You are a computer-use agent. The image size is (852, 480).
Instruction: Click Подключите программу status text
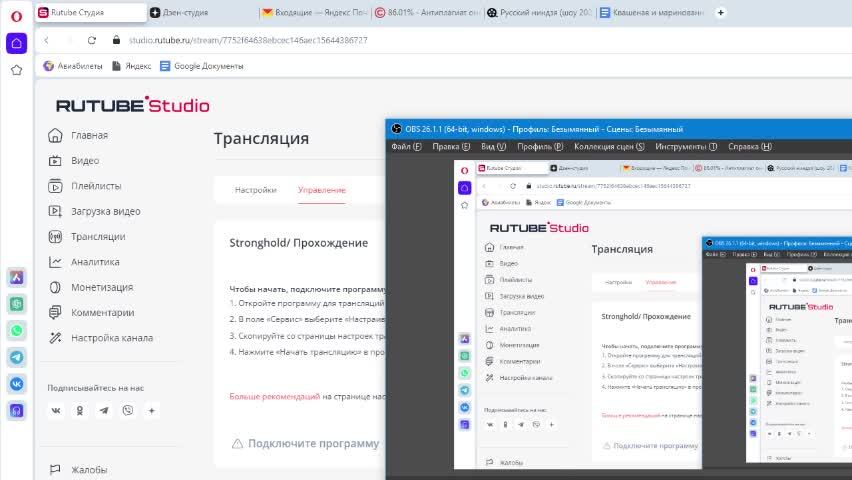(314, 444)
